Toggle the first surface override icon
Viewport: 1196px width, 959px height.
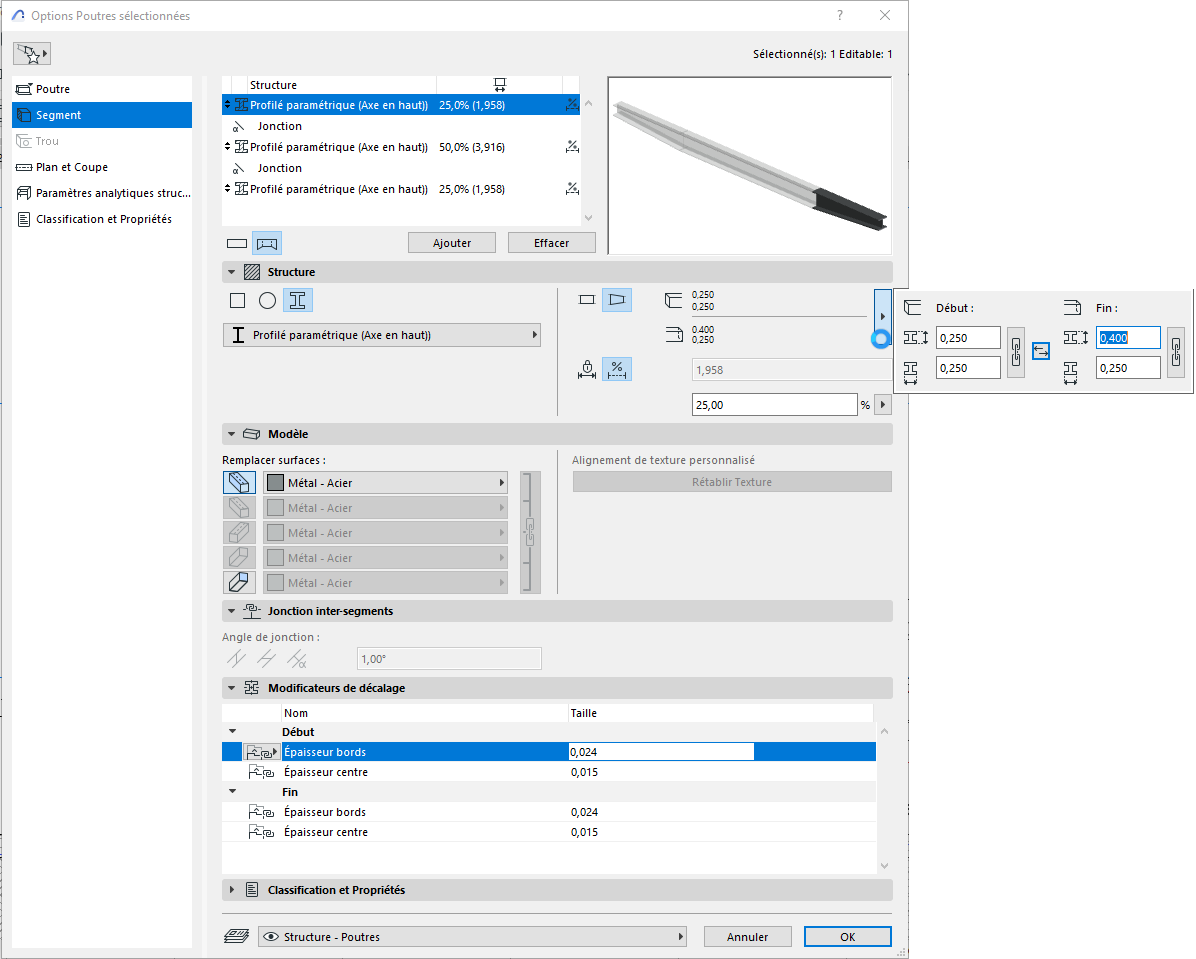[x=239, y=483]
